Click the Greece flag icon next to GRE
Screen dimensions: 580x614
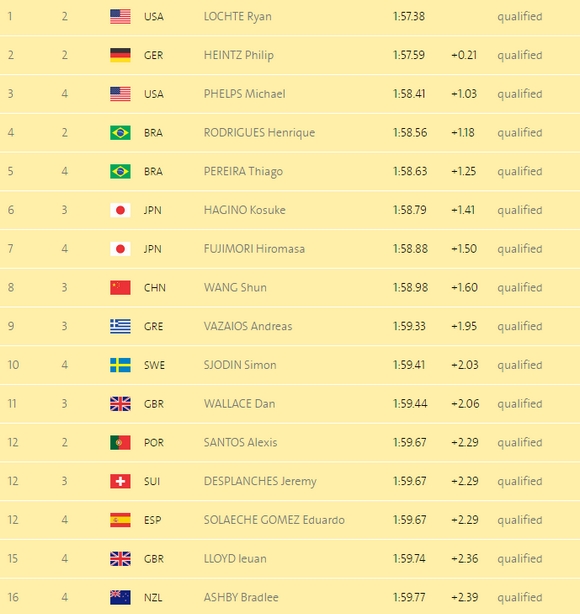[120, 326]
